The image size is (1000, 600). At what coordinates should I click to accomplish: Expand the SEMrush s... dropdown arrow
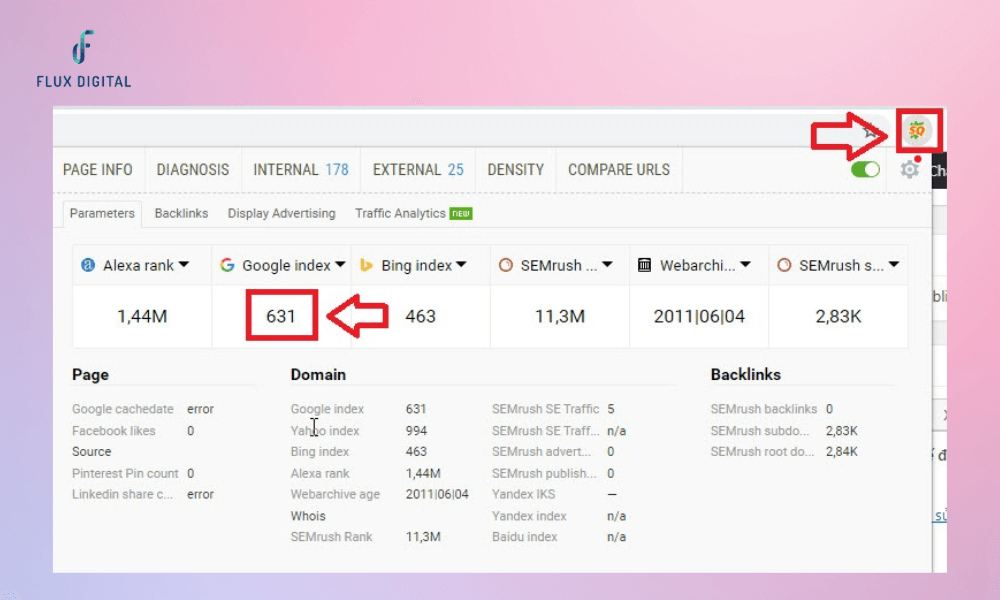[893, 264]
